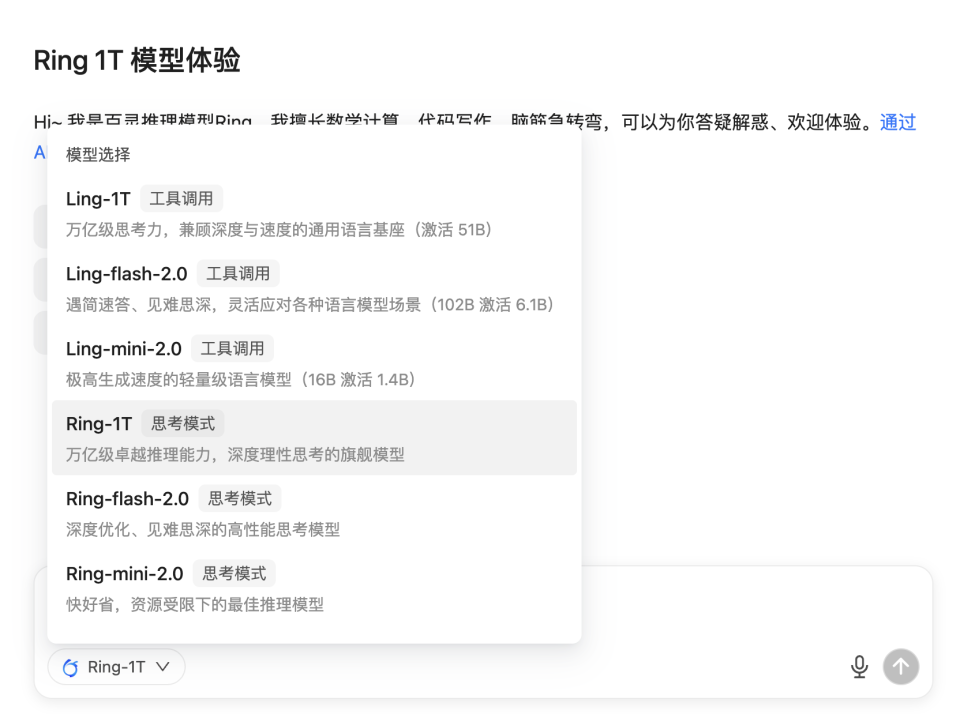Pick the Ring-flash-2.0 thinking model
Image resolution: width=960 pixels, height=714 pixels.
(127, 499)
